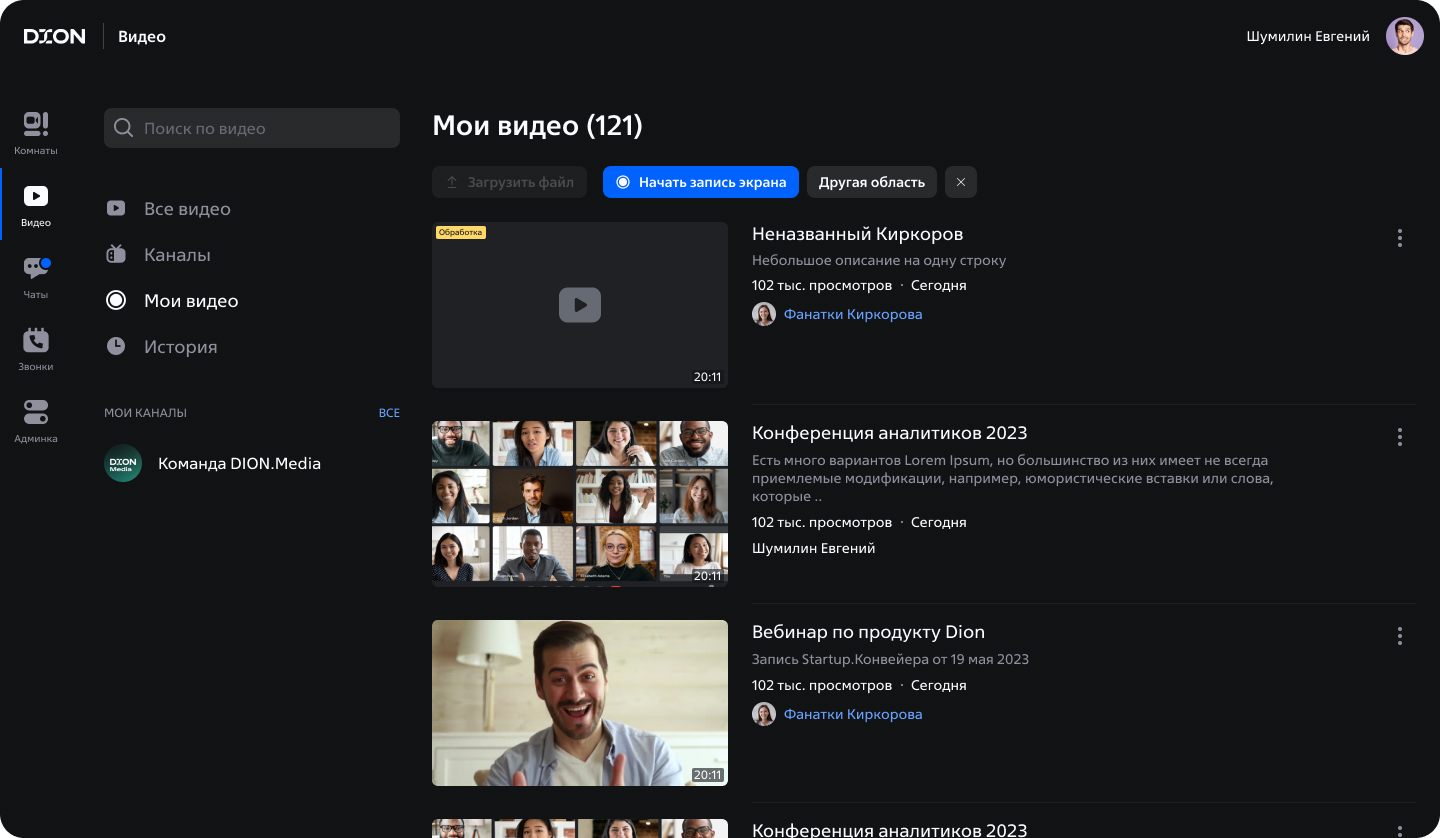Screen dimensions: 1440x838
Task: Click the search magnifier icon
Action: click(x=124, y=128)
